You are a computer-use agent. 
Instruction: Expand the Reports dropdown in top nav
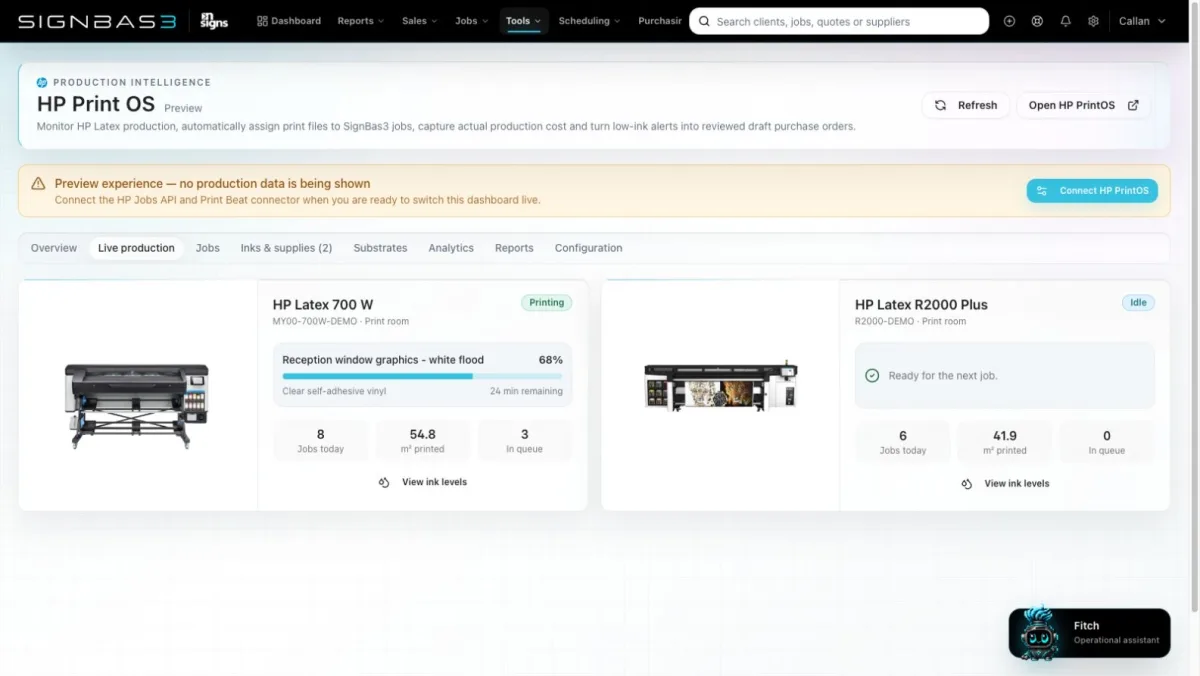coord(360,21)
